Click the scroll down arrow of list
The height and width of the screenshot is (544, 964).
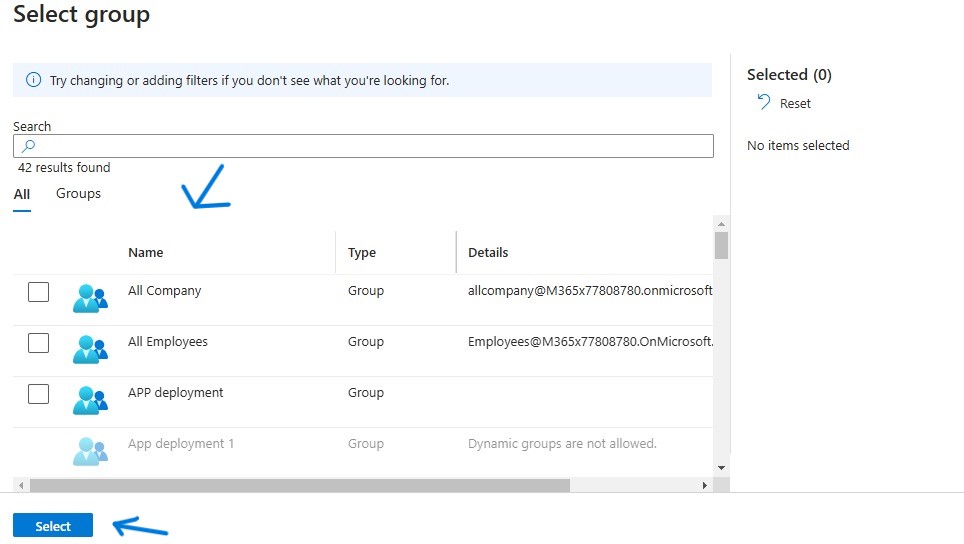tap(721, 468)
